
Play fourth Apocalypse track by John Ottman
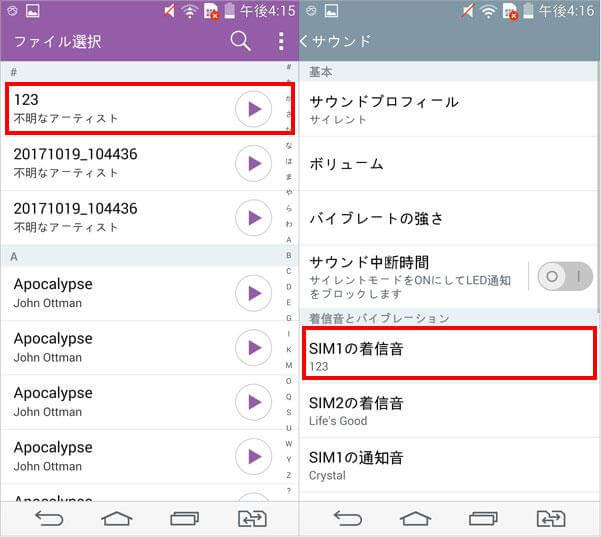click(x=253, y=457)
